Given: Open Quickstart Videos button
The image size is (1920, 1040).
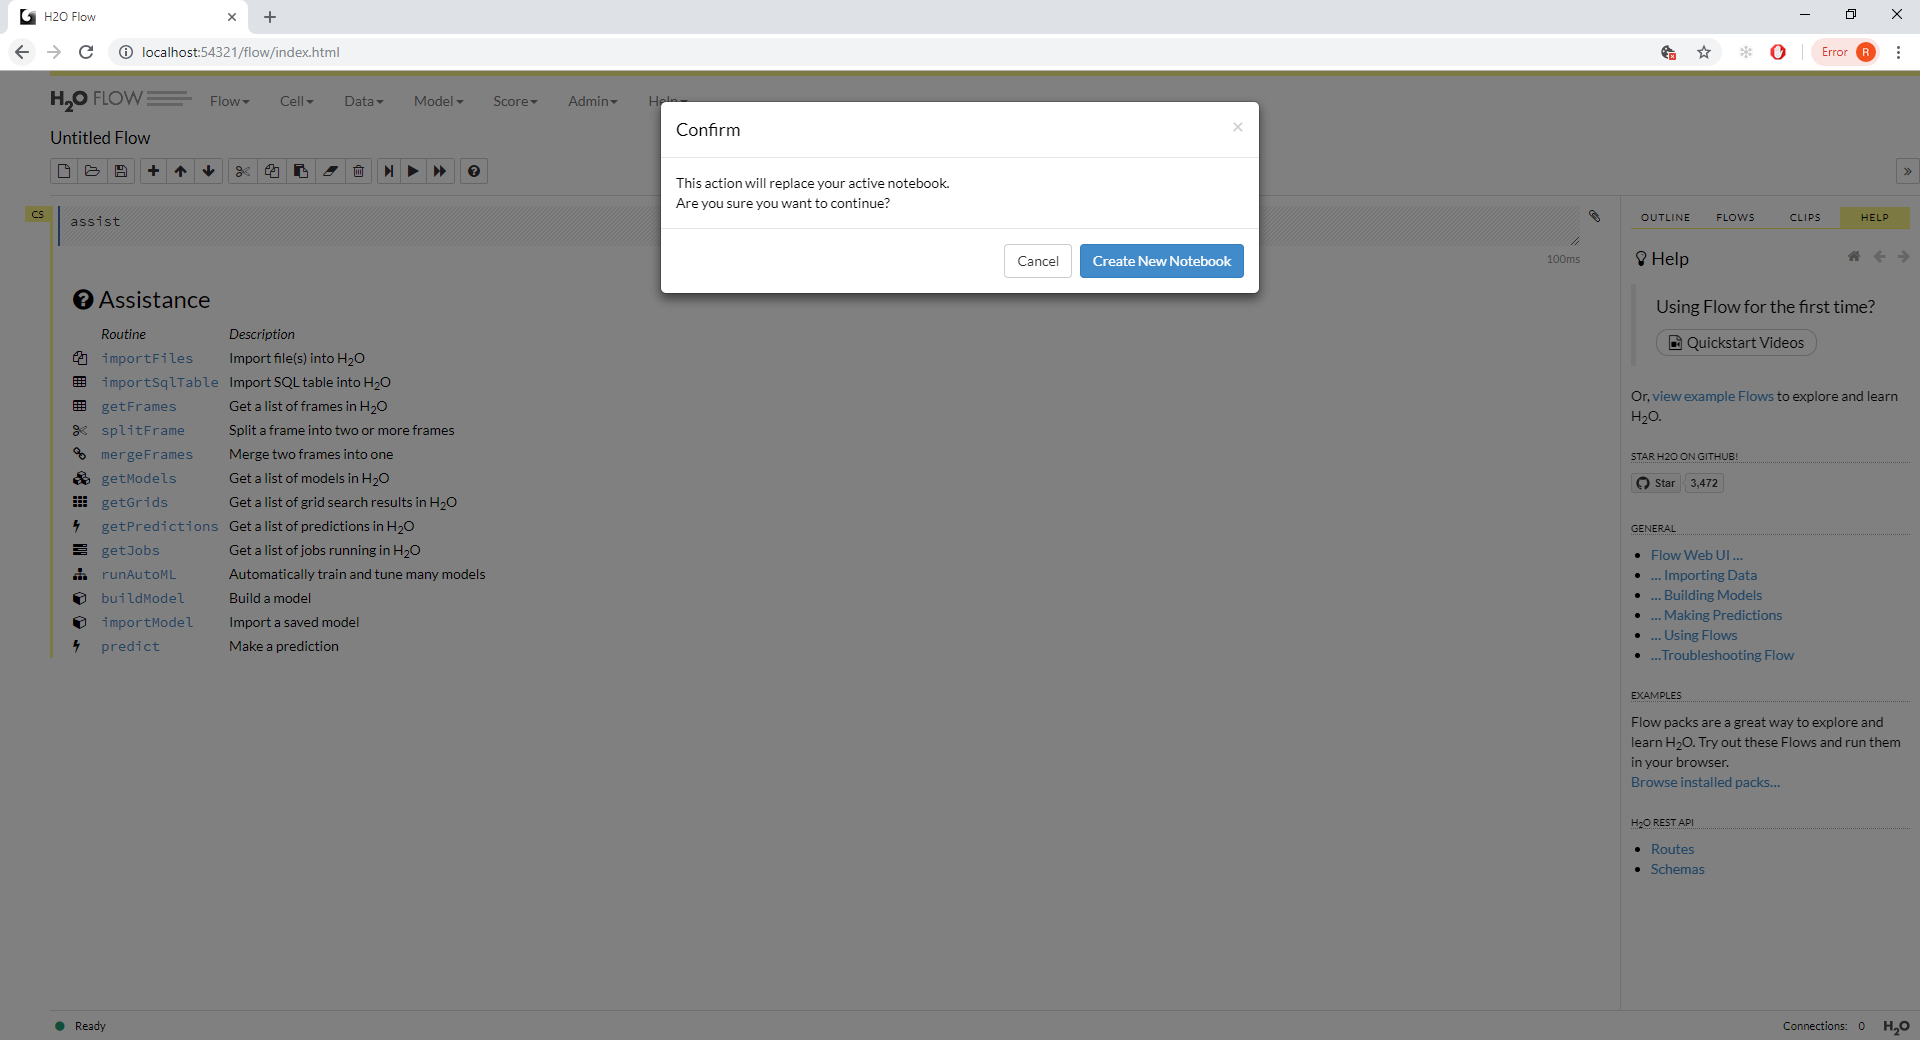Looking at the screenshot, I should tap(1736, 343).
